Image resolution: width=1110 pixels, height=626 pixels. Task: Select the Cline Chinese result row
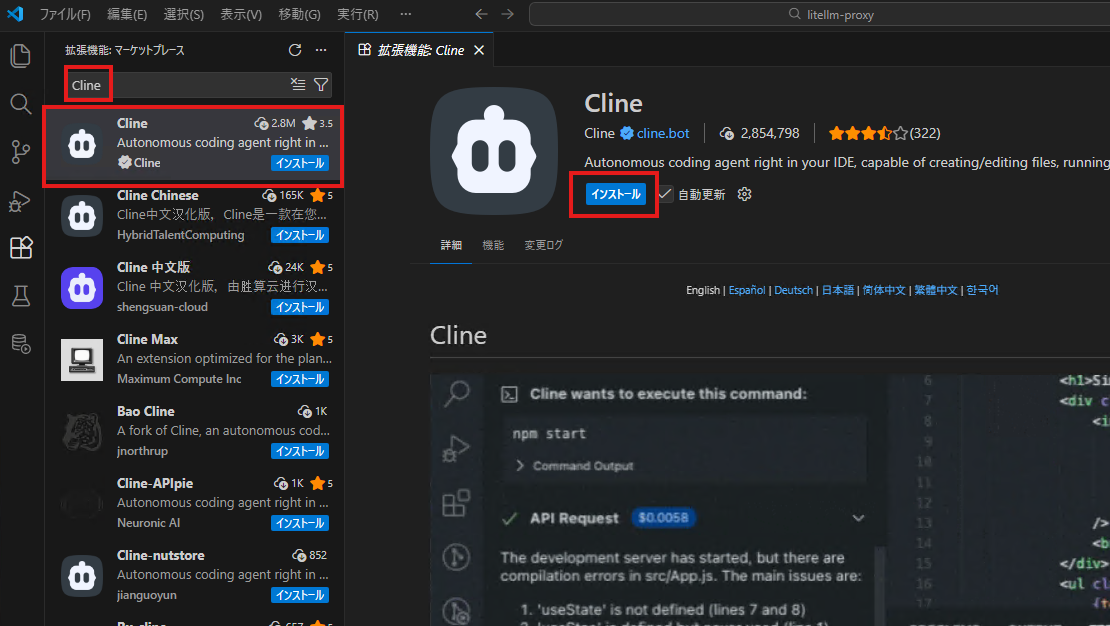click(195, 215)
